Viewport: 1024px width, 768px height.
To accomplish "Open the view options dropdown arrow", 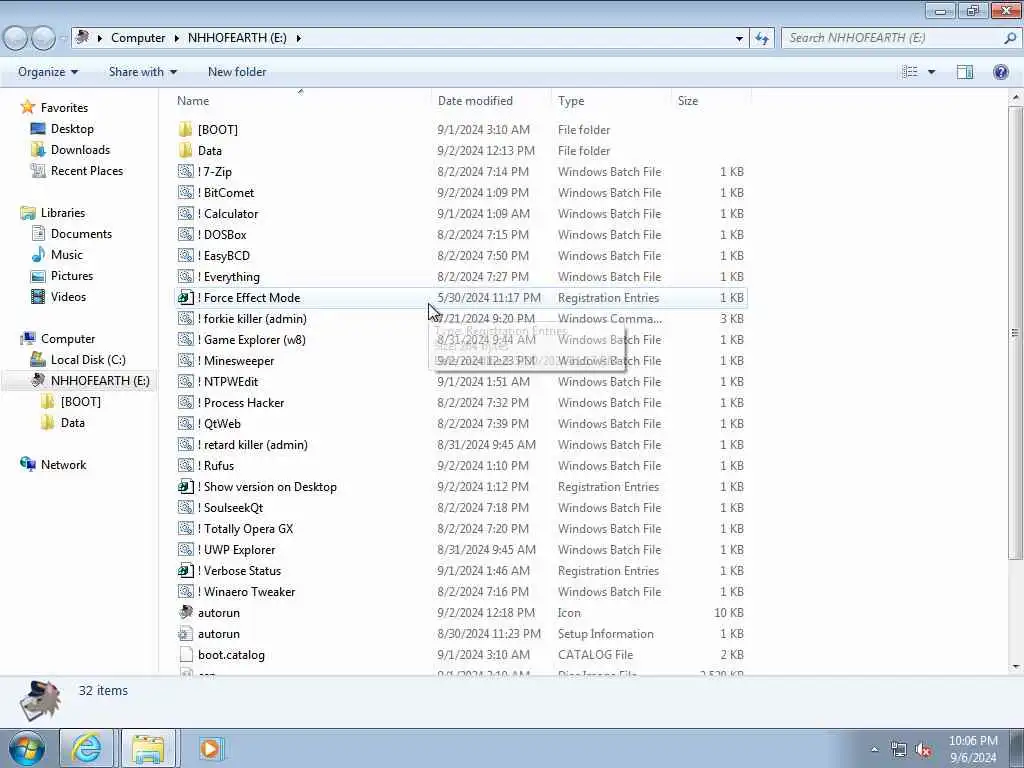I will 931,72.
